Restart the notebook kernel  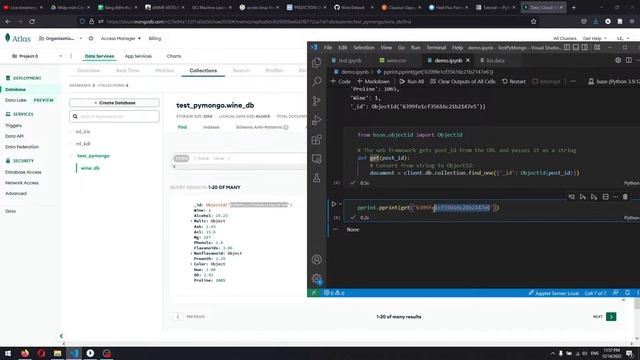click(x=514, y=82)
